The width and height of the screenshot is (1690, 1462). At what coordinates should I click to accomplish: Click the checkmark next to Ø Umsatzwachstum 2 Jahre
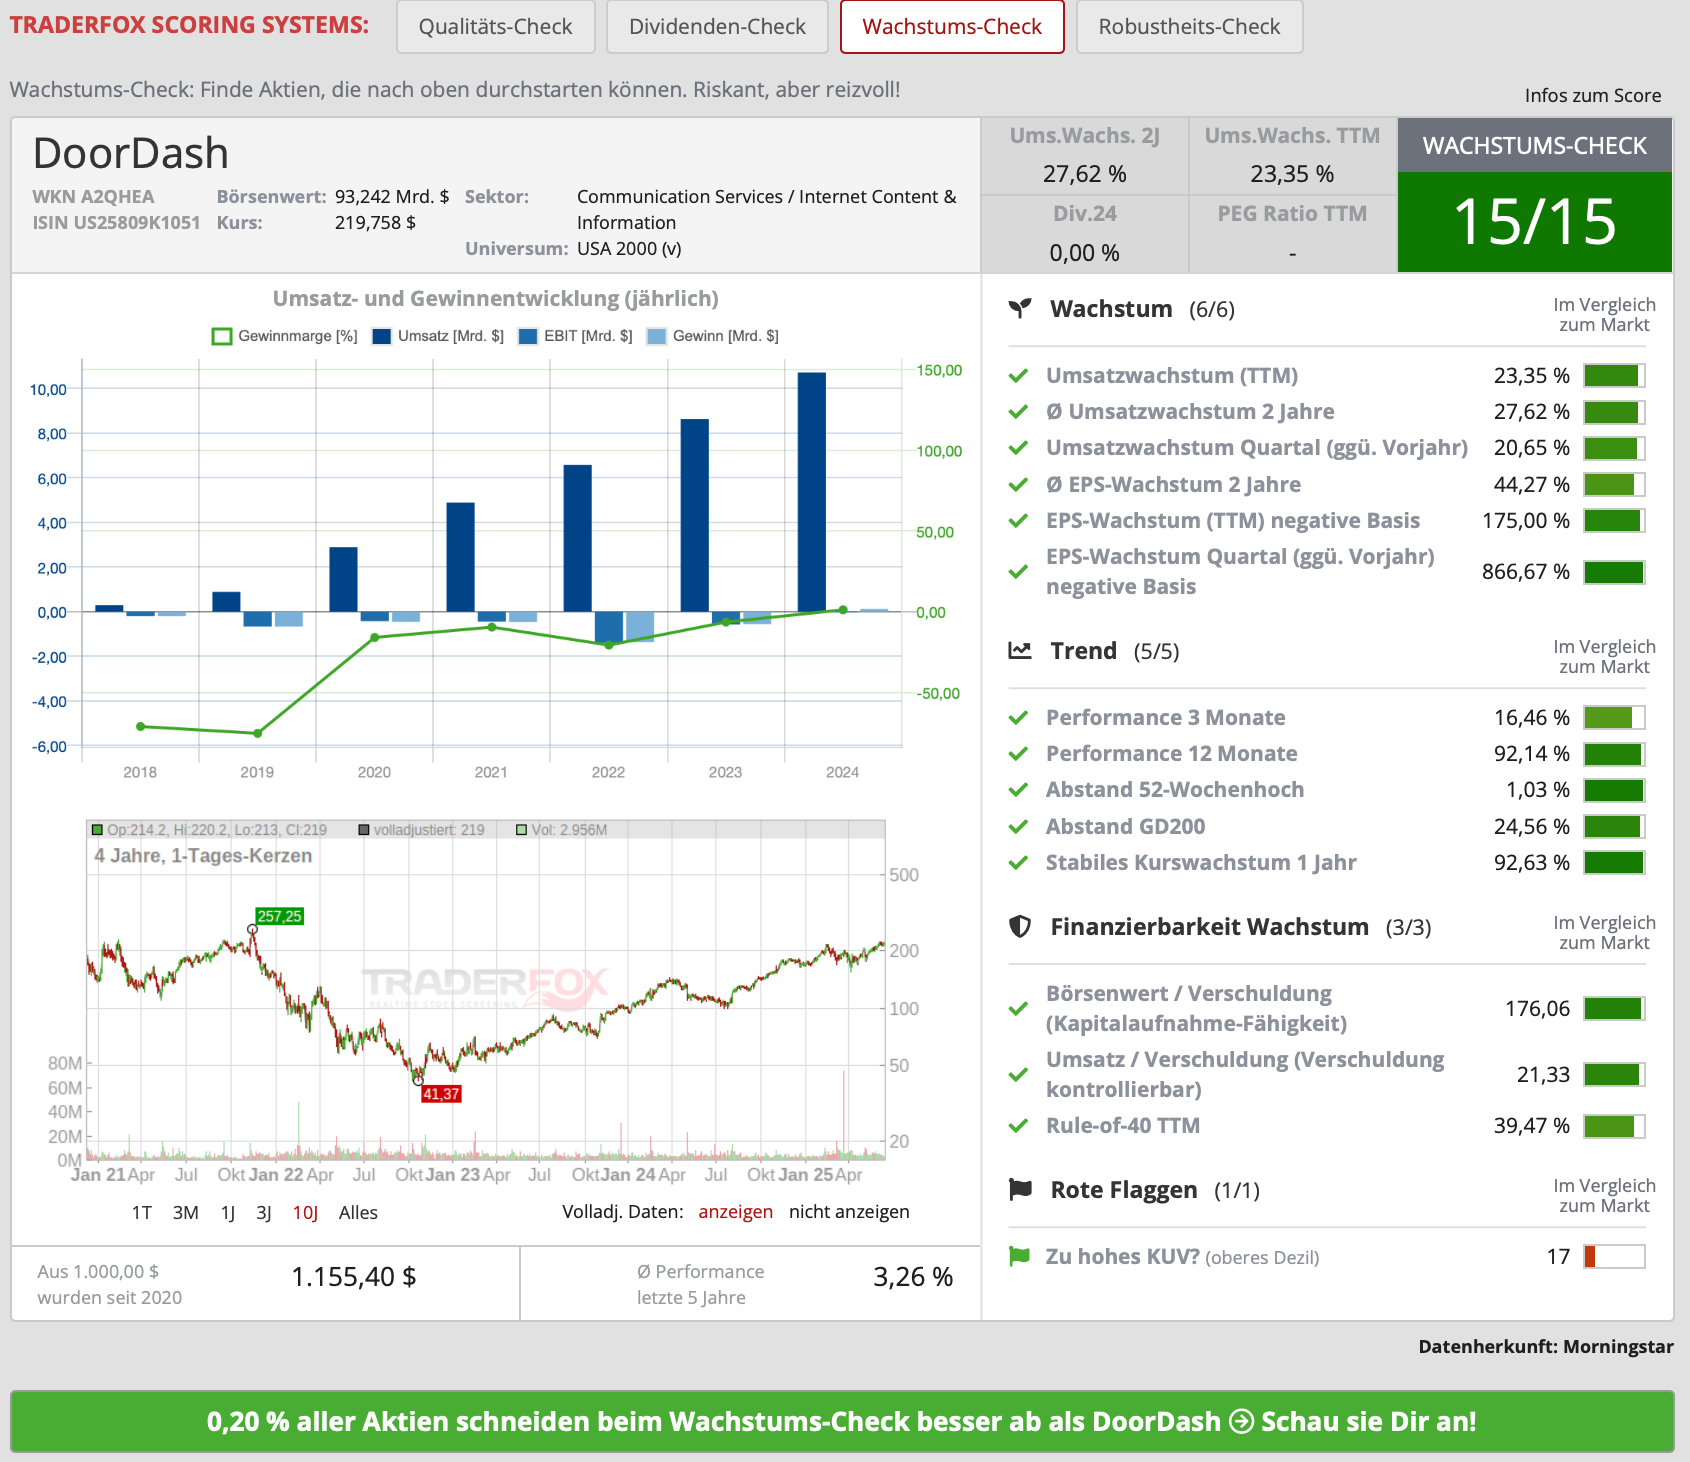pos(1019,412)
